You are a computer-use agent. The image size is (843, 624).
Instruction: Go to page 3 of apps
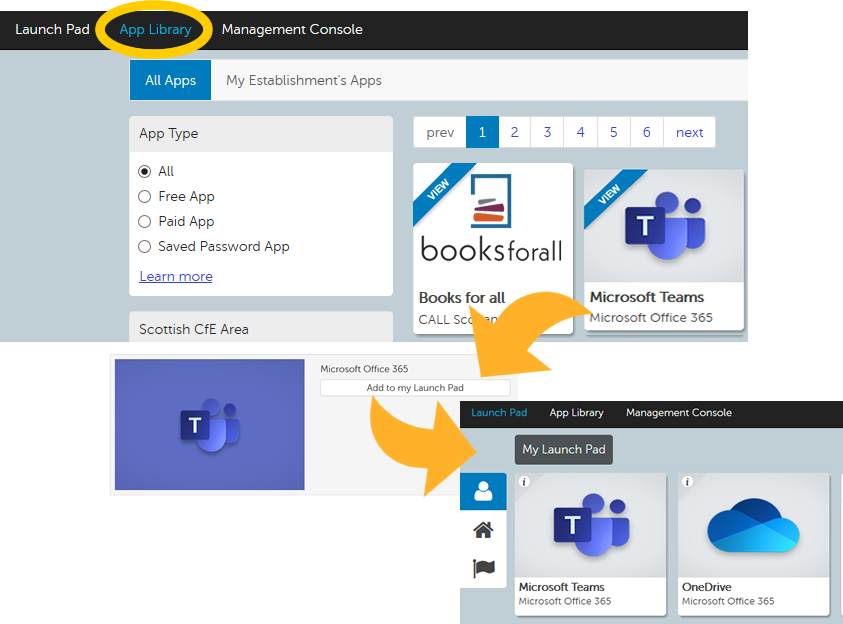click(547, 132)
